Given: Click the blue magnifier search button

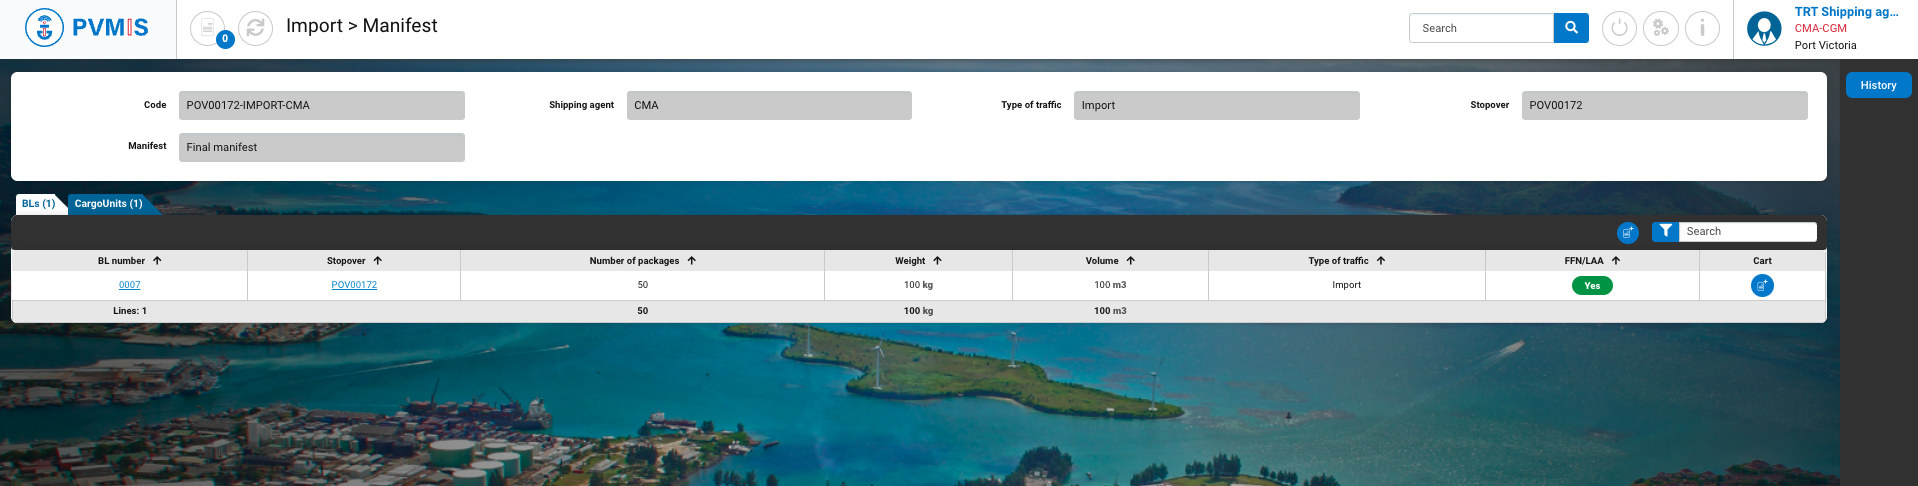Looking at the screenshot, I should [1570, 28].
